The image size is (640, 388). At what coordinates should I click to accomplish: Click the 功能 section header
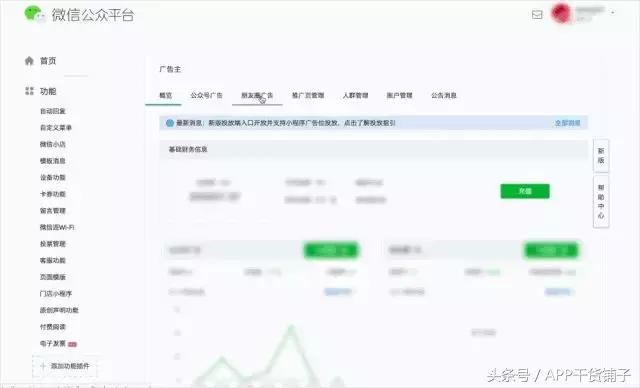pyautogui.click(x=48, y=91)
